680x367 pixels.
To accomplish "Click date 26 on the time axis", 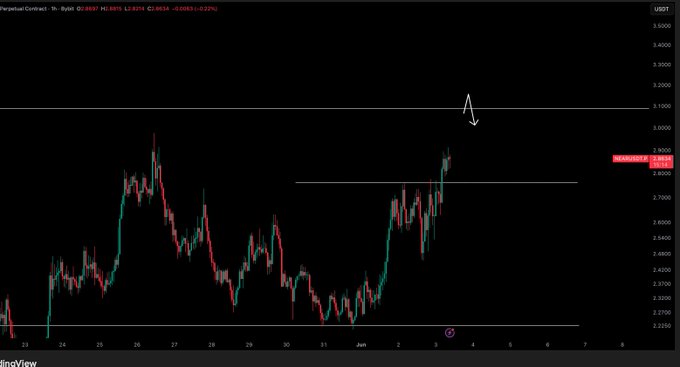I will (137, 345).
